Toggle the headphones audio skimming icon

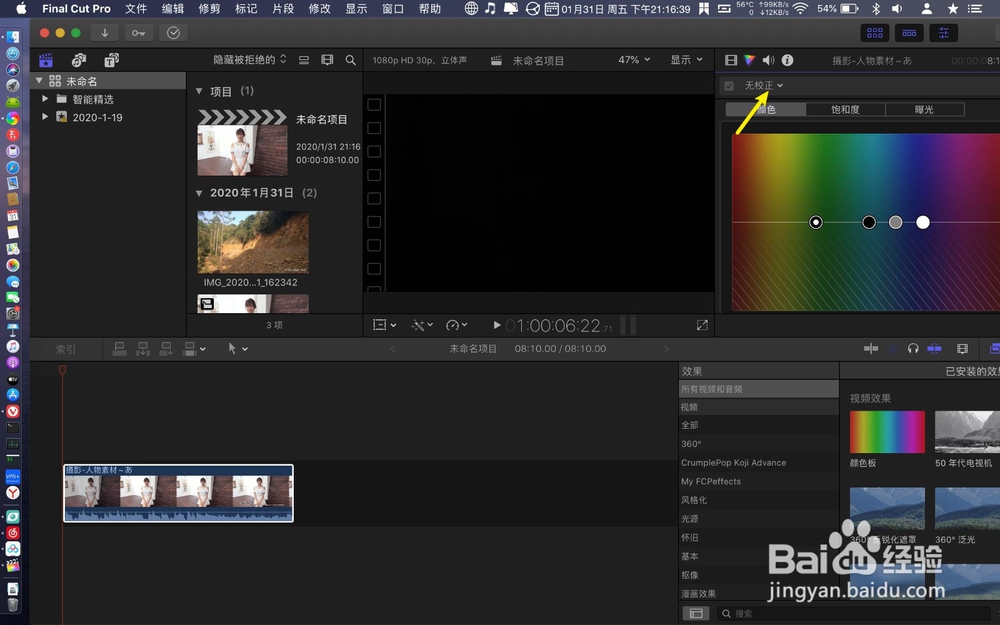point(913,348)
